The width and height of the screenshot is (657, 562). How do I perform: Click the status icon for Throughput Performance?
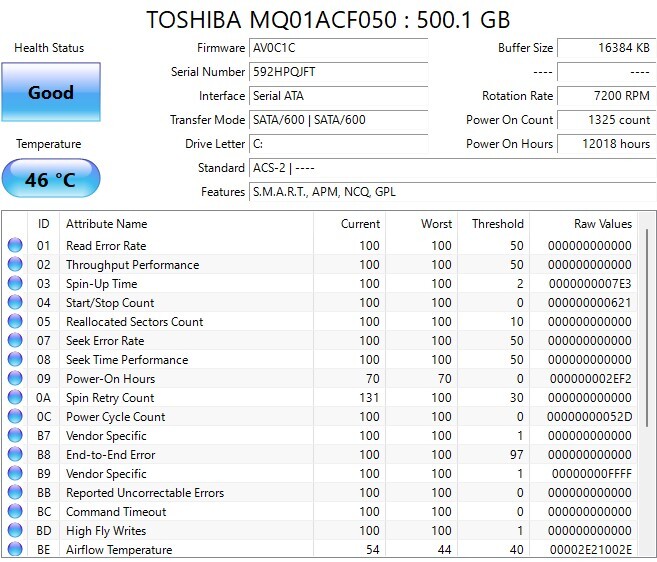[x=15, y=264]
